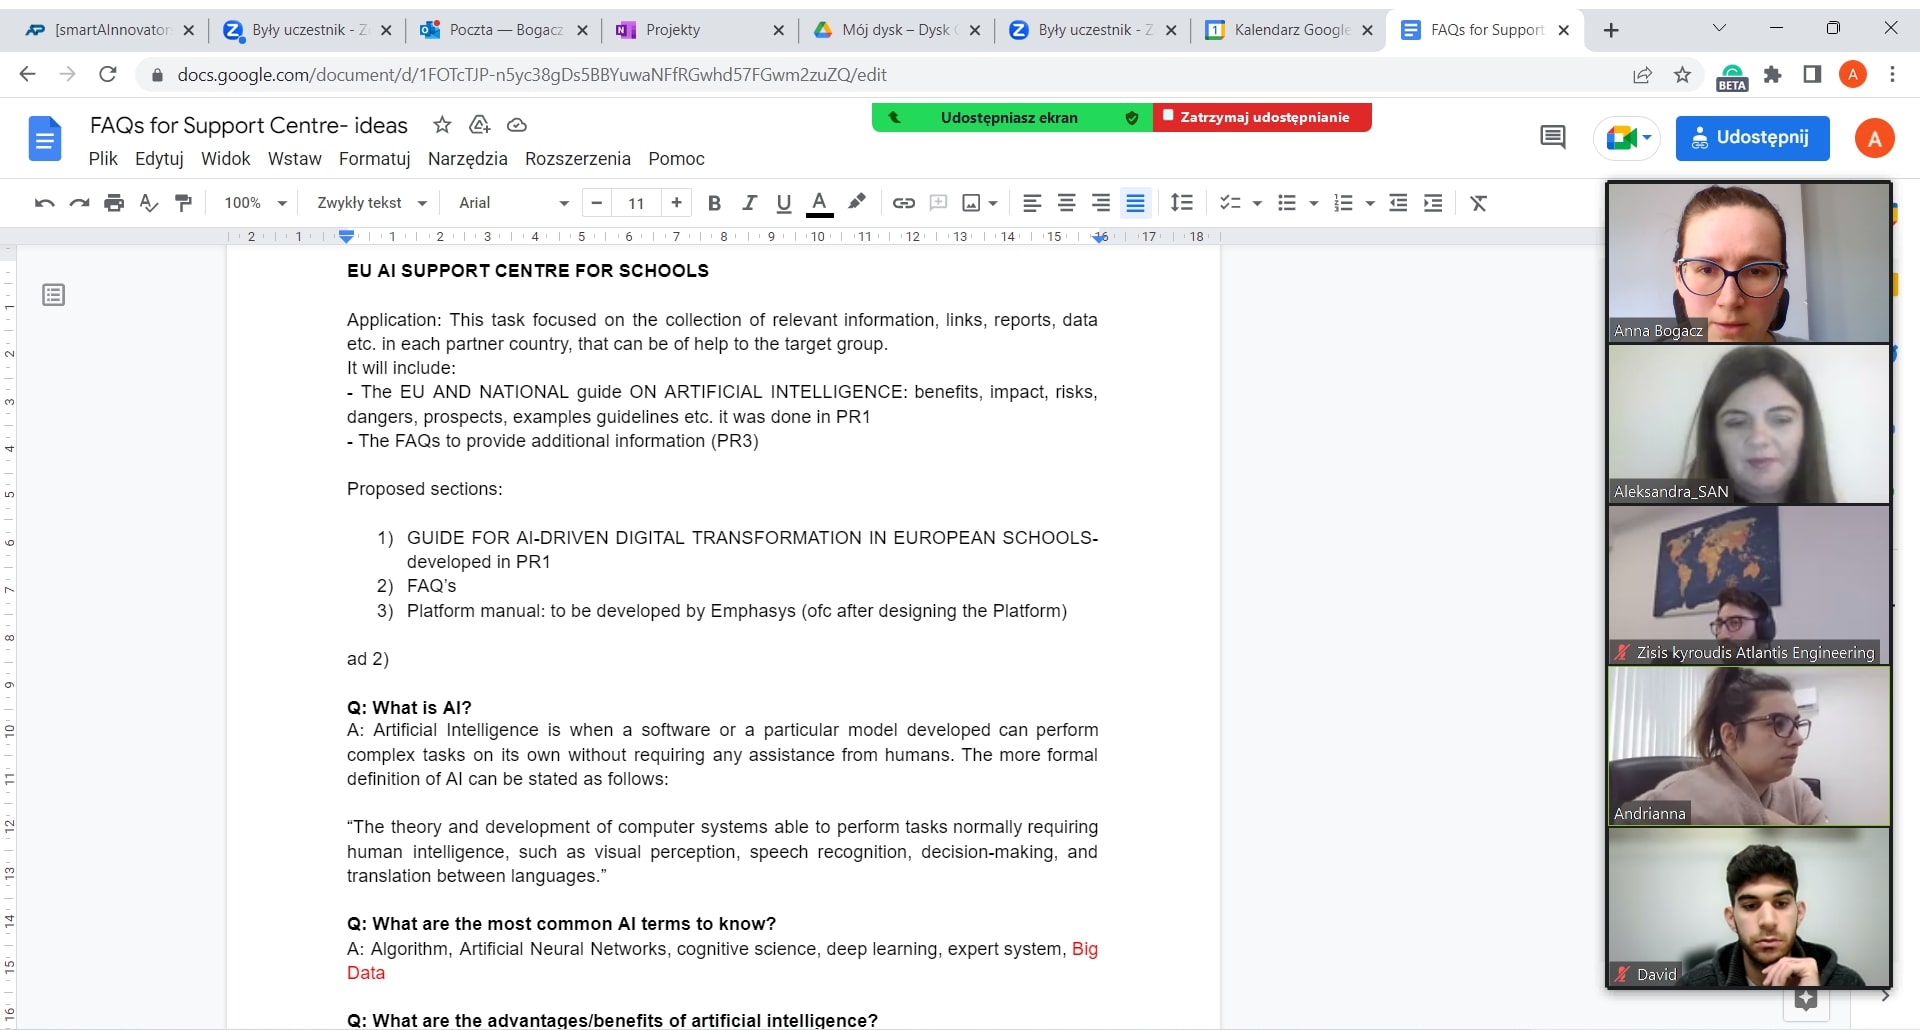
Task: Go to Docs home icon
Action: 45,138
